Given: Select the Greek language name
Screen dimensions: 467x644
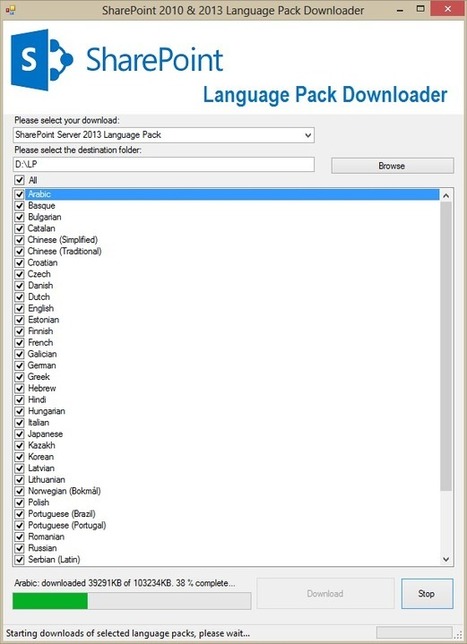Looking at the screenshot, I should pyautogui.click(x=39, y=377).
